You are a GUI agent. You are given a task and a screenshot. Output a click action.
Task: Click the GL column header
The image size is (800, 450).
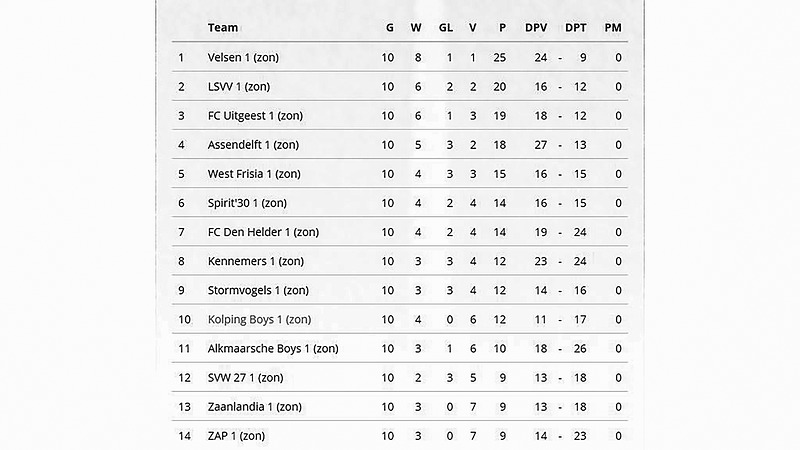click(x=446, y=28)
